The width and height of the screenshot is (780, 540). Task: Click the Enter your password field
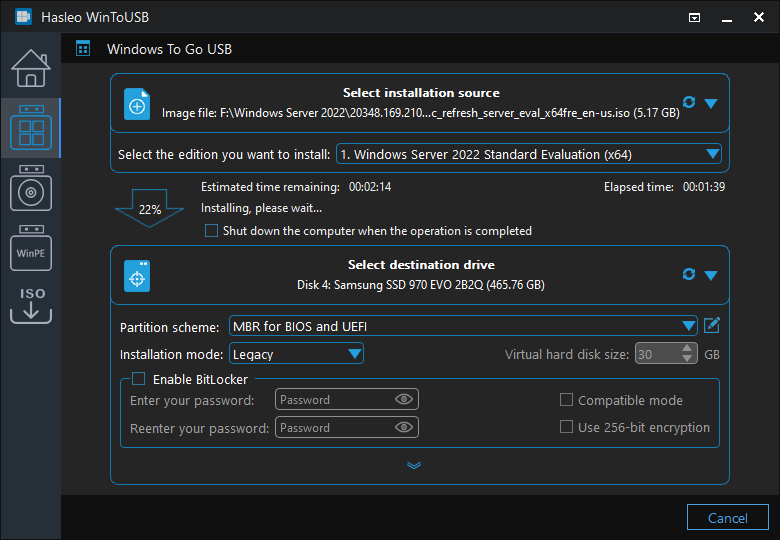pos(347,399)
